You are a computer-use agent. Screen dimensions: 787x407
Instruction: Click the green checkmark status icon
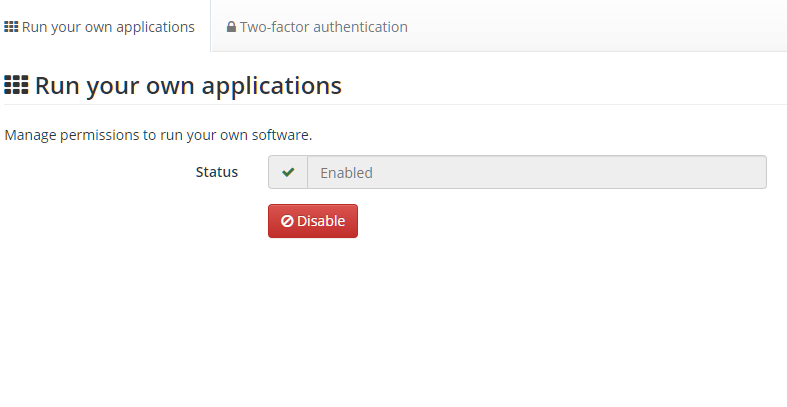point(288,172)
